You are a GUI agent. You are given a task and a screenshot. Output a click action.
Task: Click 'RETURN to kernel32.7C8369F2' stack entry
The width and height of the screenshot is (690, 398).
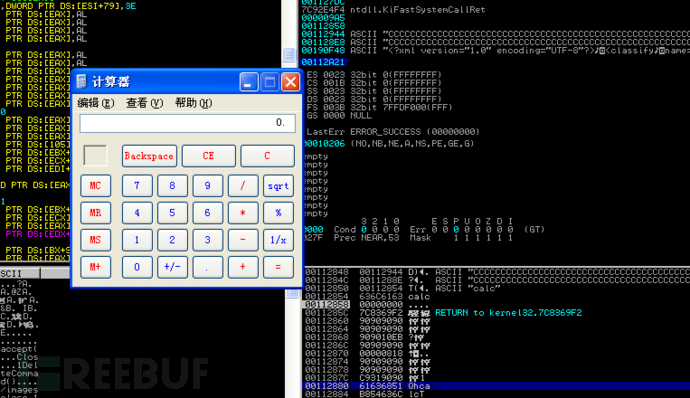pyautogui.click(x=508, y=313)
